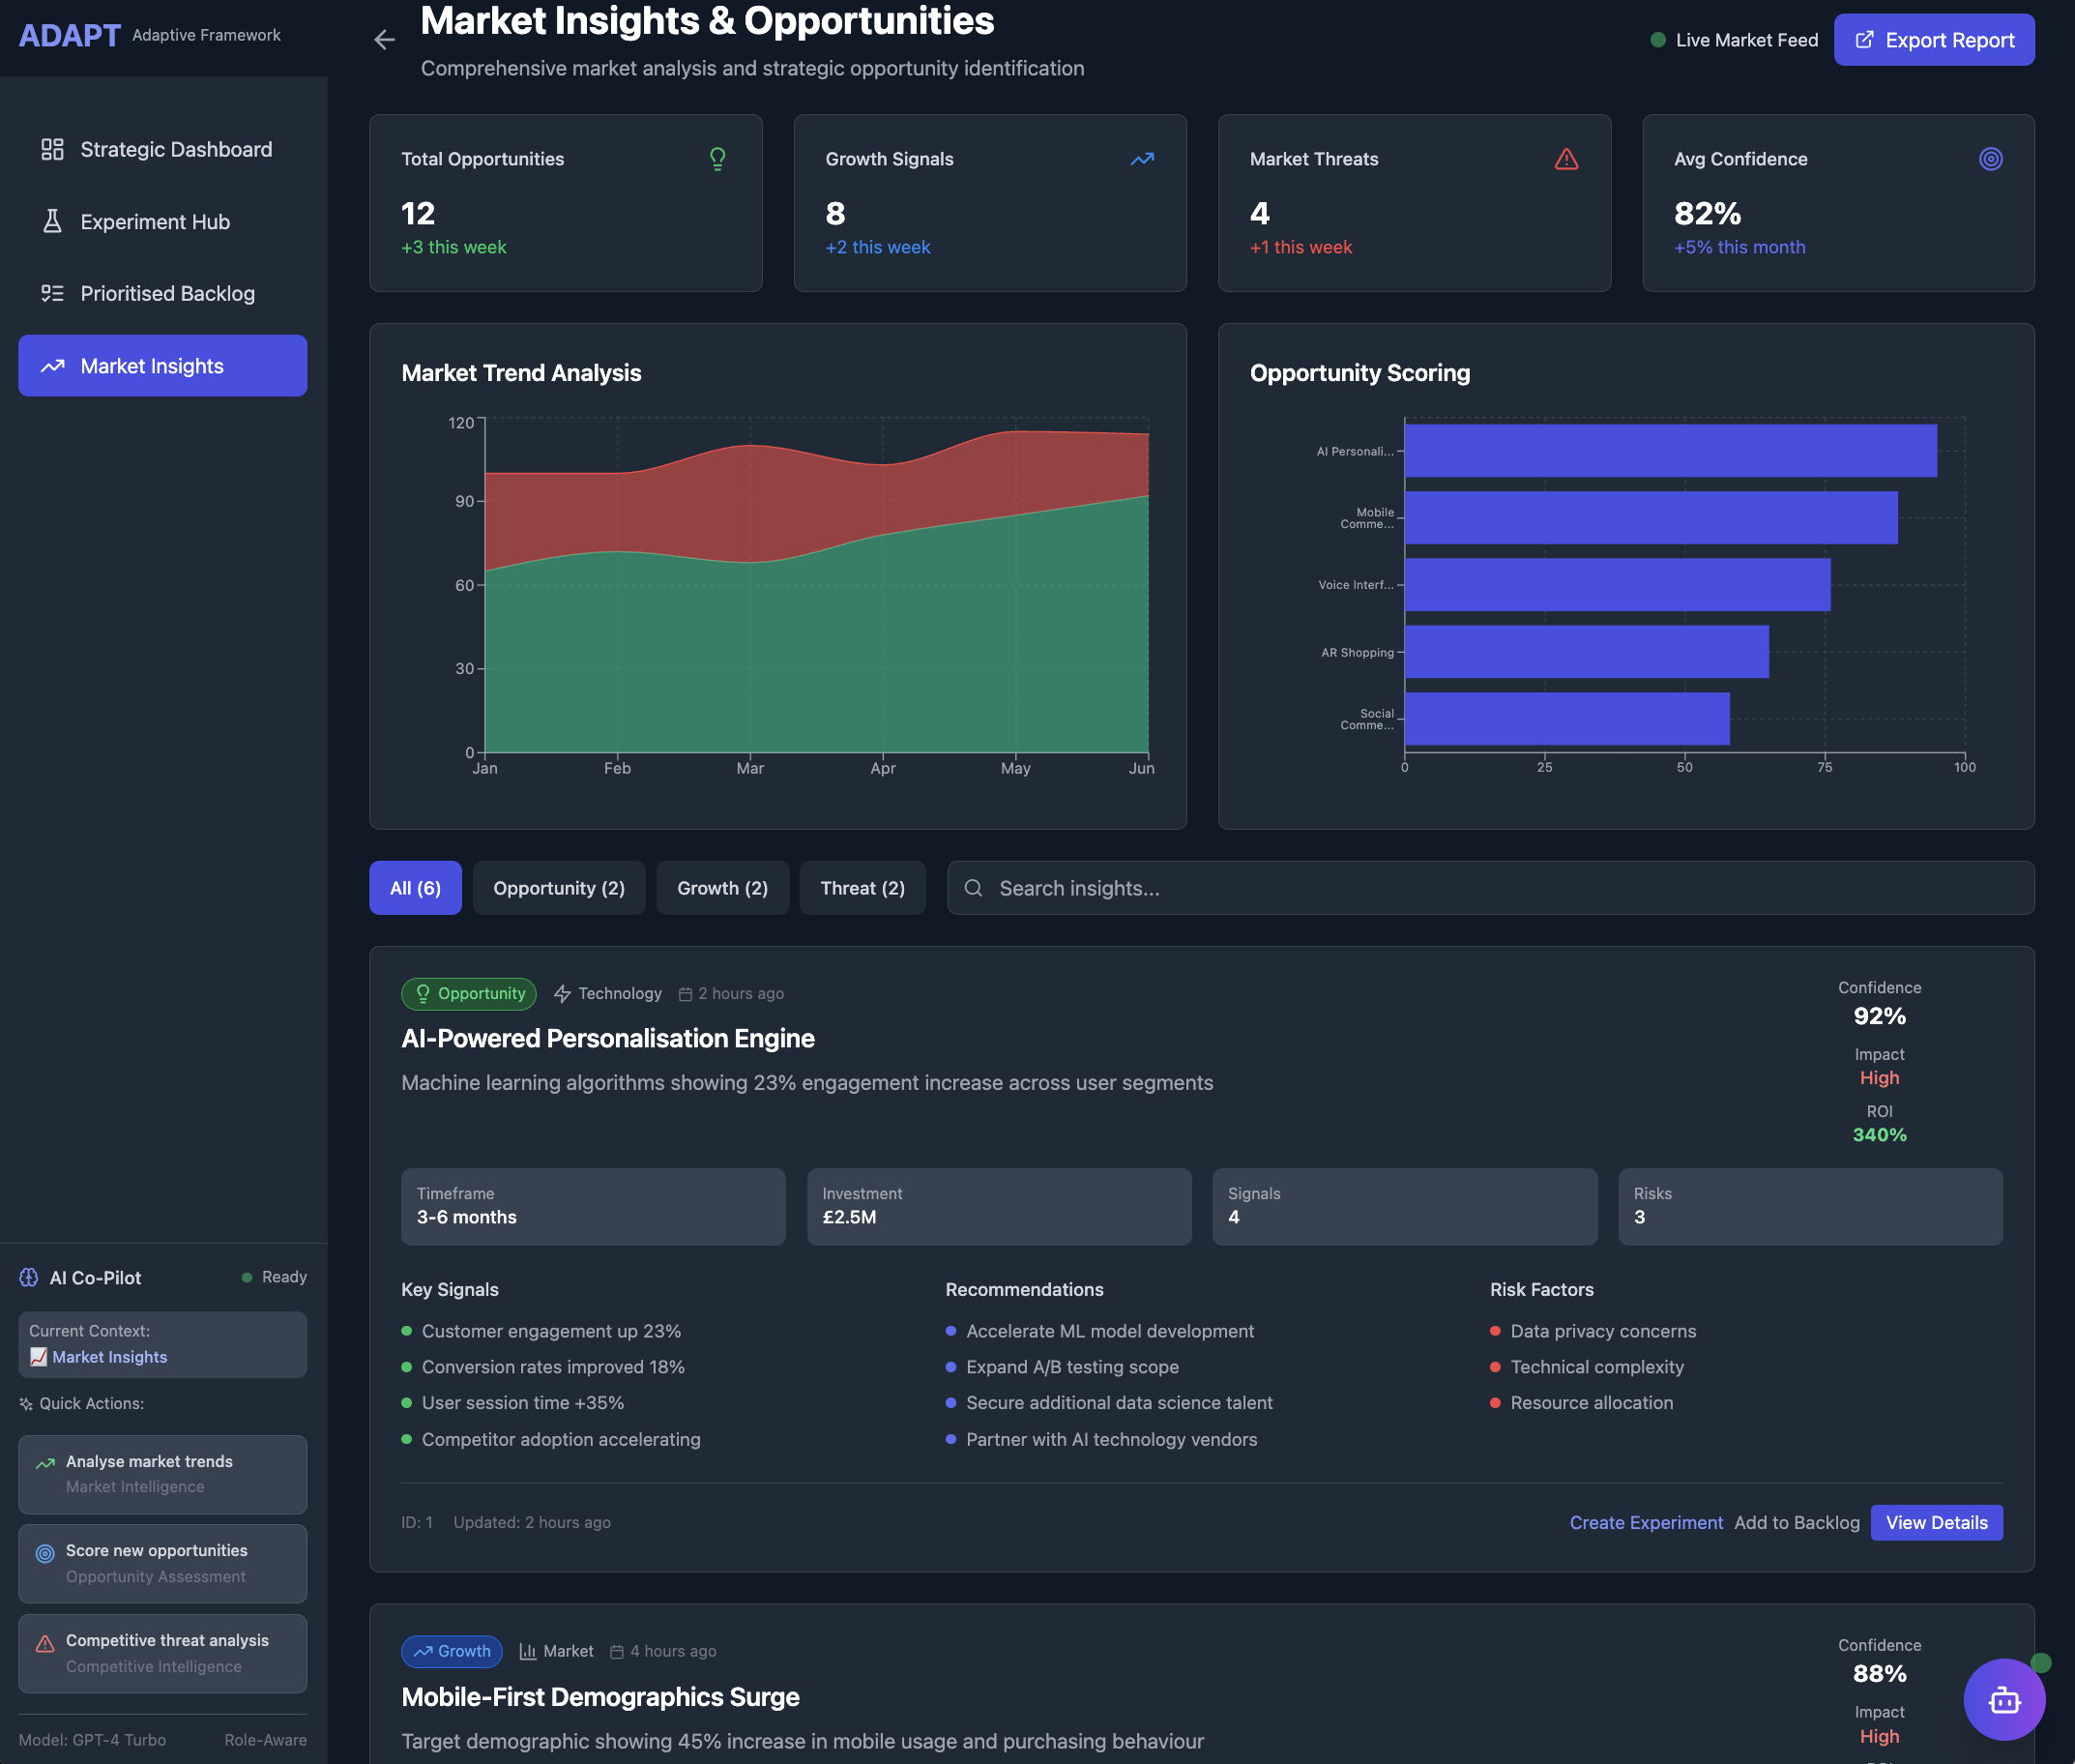
Task: Click the Create Experiment link
Action: 1645,1522
